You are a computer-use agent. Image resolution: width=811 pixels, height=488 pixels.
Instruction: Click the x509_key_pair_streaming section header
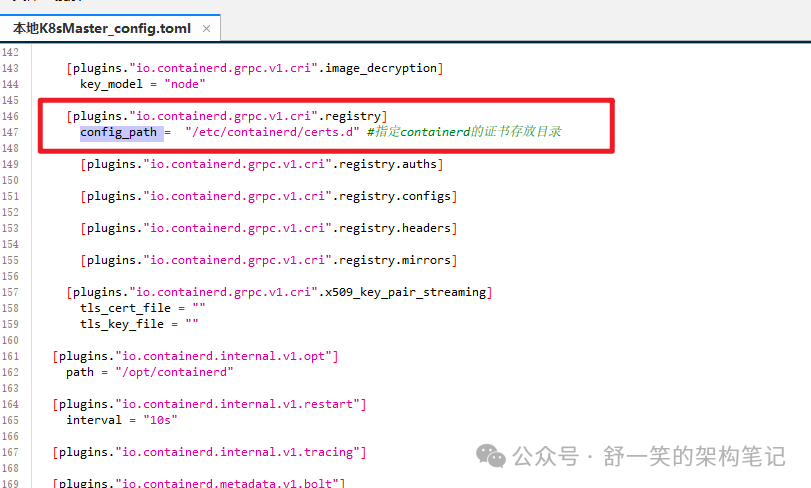(x=279, y=293)
